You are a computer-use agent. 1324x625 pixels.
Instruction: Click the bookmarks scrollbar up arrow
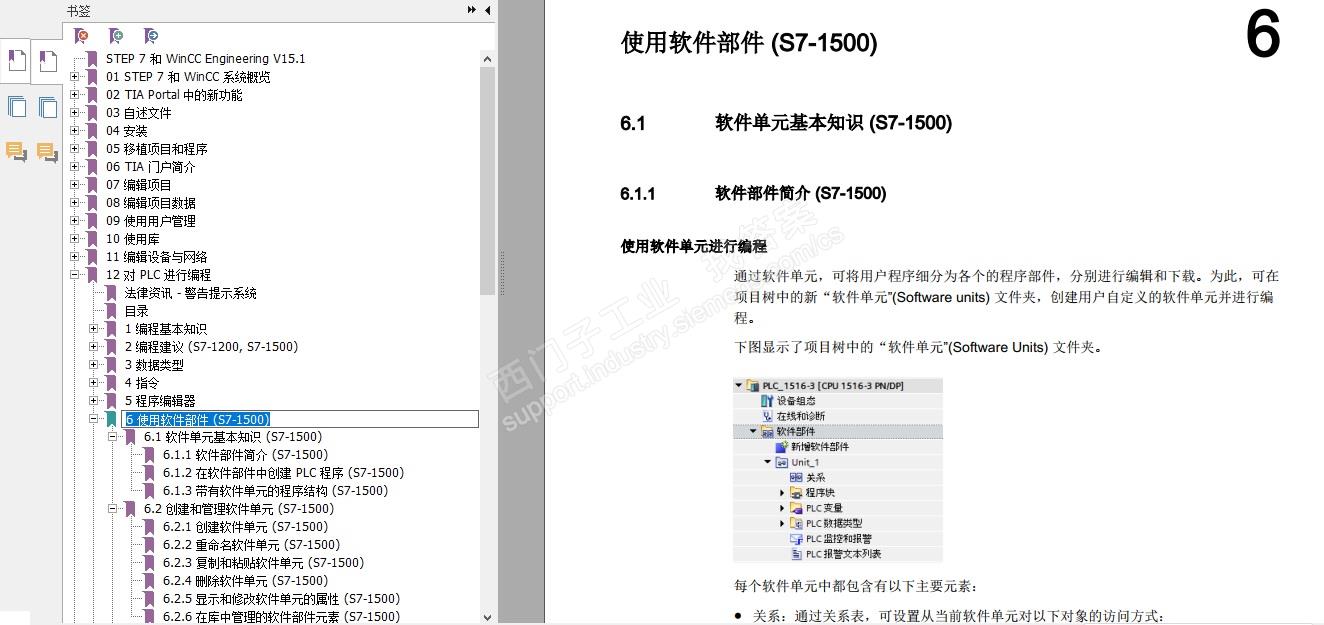pyautogui.click(x=488, y=59)
